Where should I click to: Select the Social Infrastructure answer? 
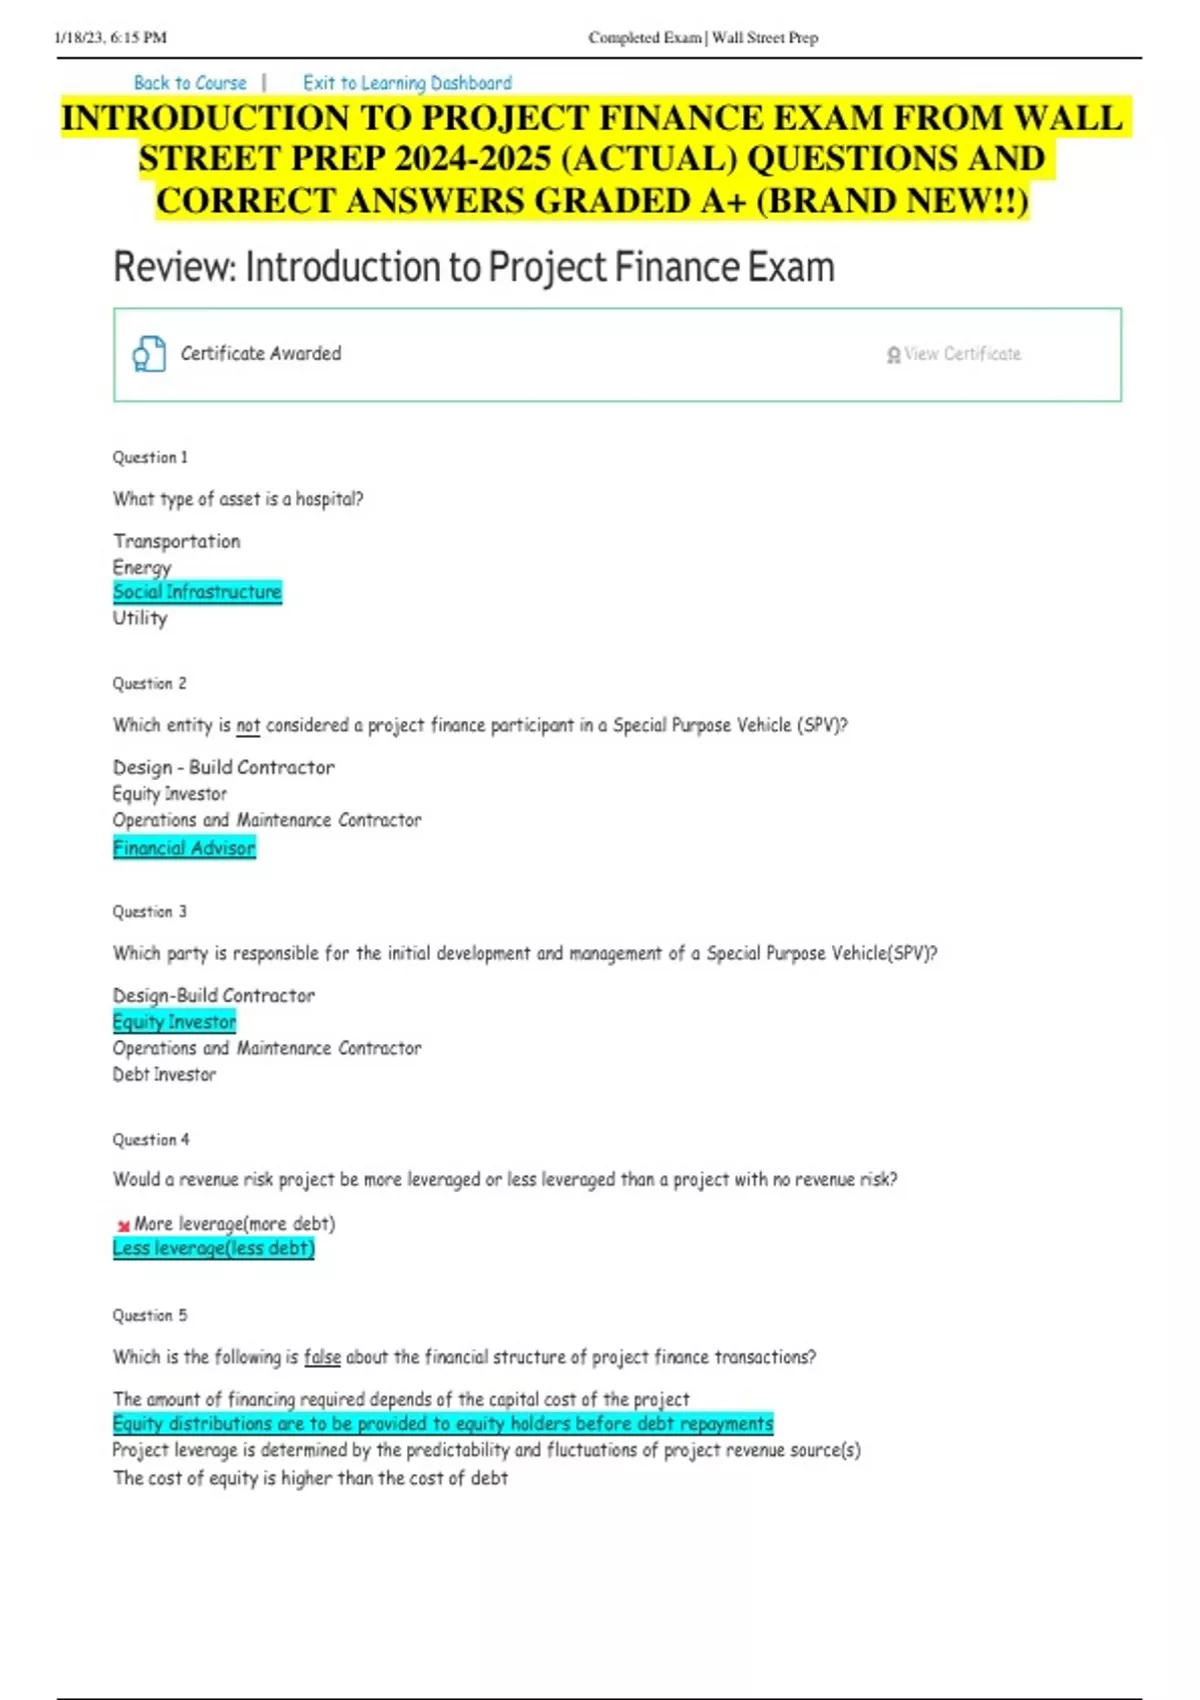[197, 592]
